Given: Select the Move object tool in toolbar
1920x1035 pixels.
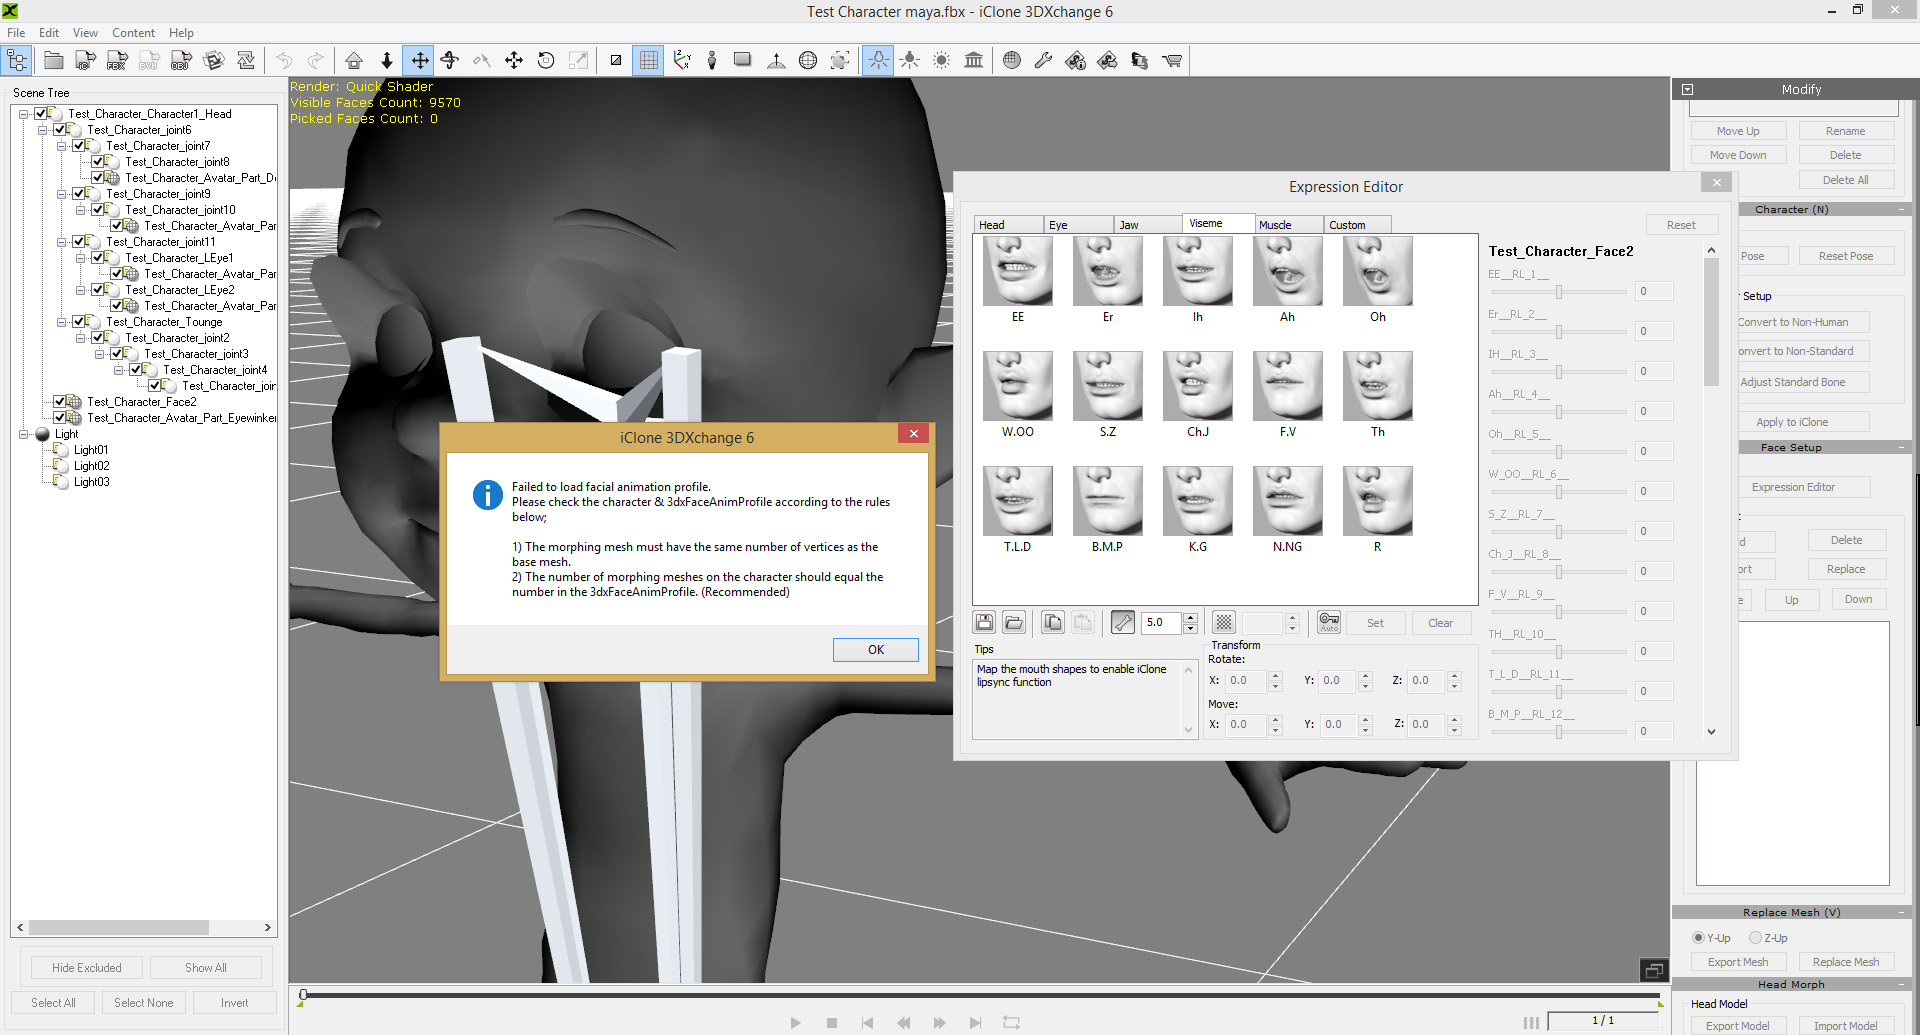Looking at the screenshot, I should 419,61.
